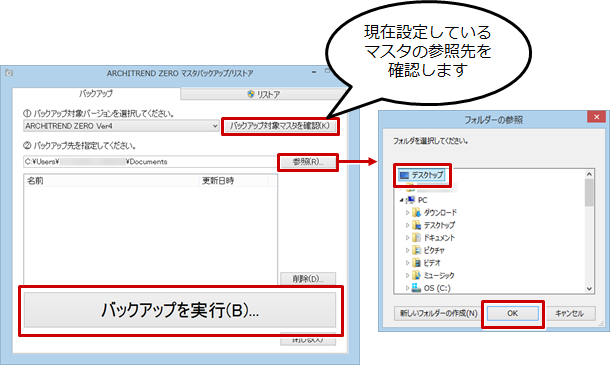Click the ミュージック folder icon
The height and width of the screenshot is (365, 610).
pyautogui.click(x=416, y=275)
